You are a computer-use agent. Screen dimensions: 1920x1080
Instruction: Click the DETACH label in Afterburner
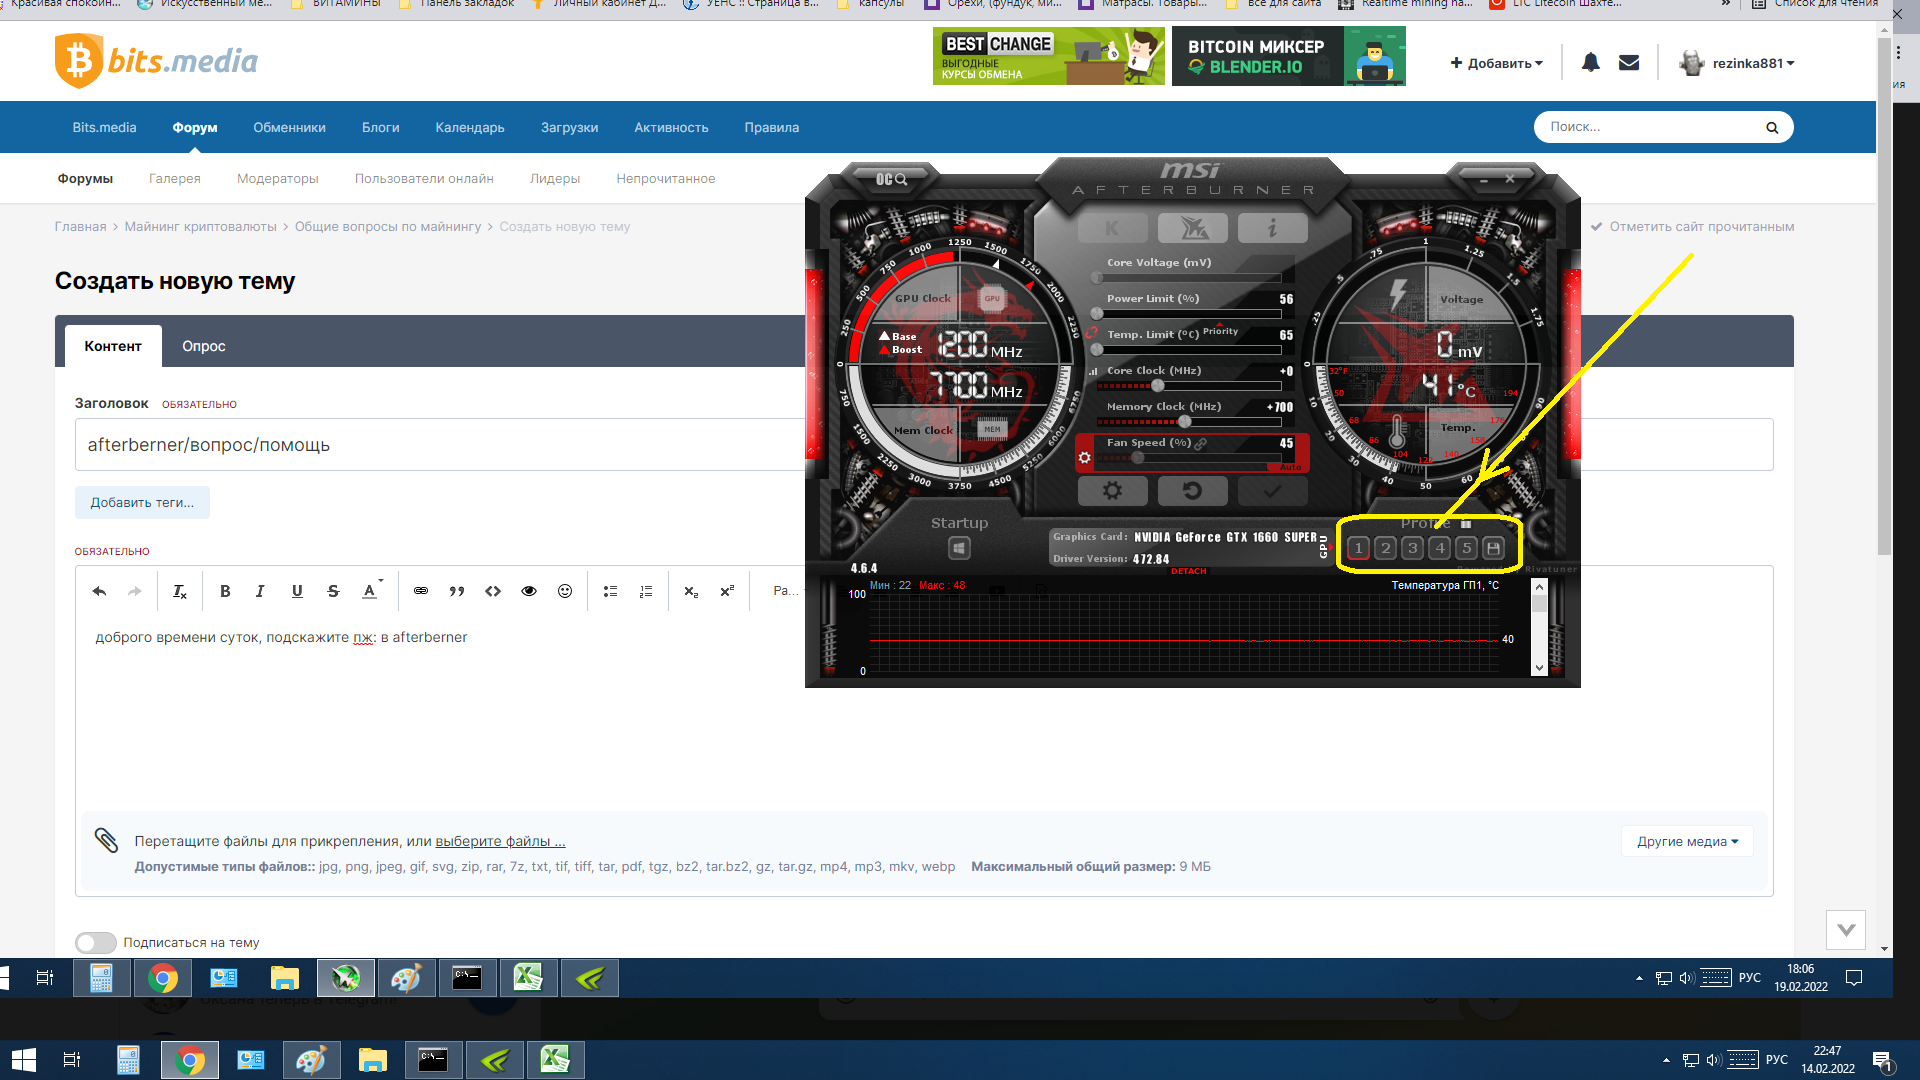1189,572
